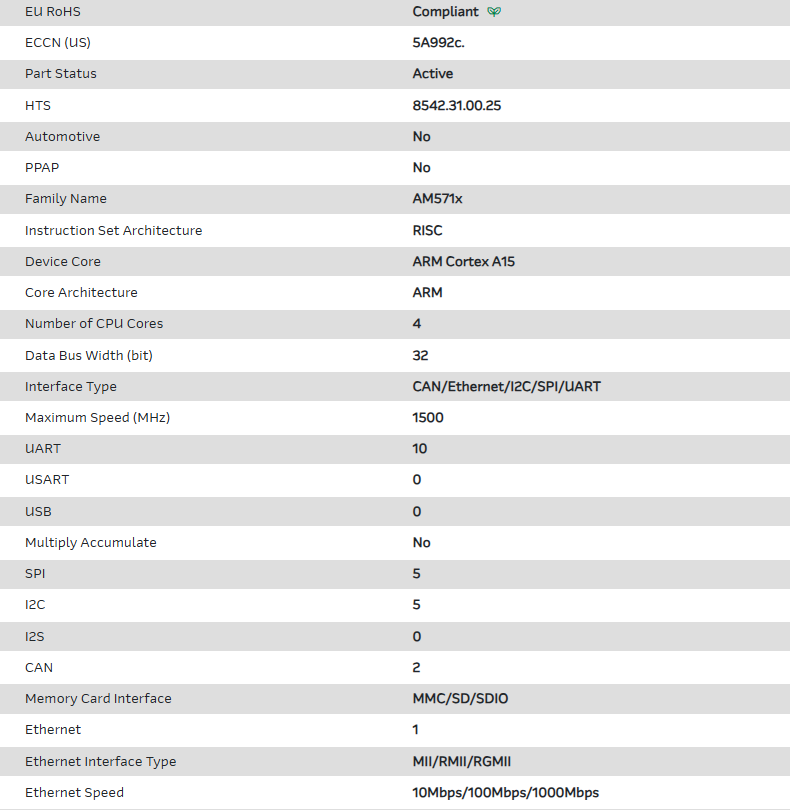Select the ECCN value 5A992c.

(439, 43)
